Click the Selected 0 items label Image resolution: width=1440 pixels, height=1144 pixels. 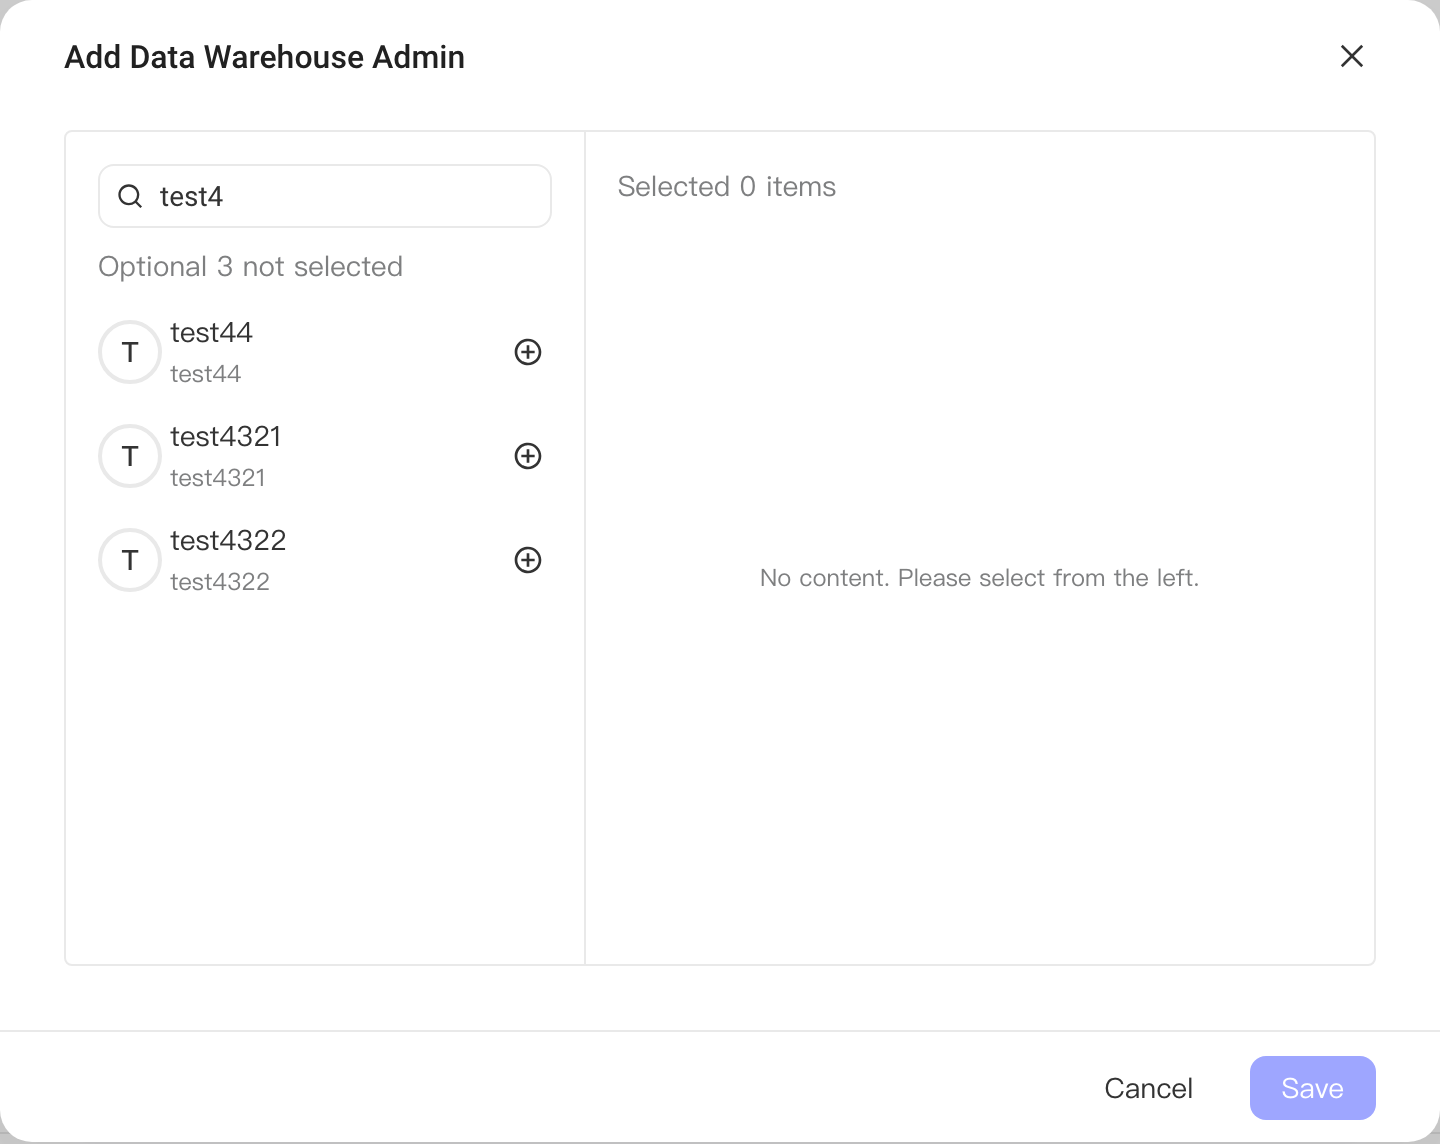tap(727, 187)
